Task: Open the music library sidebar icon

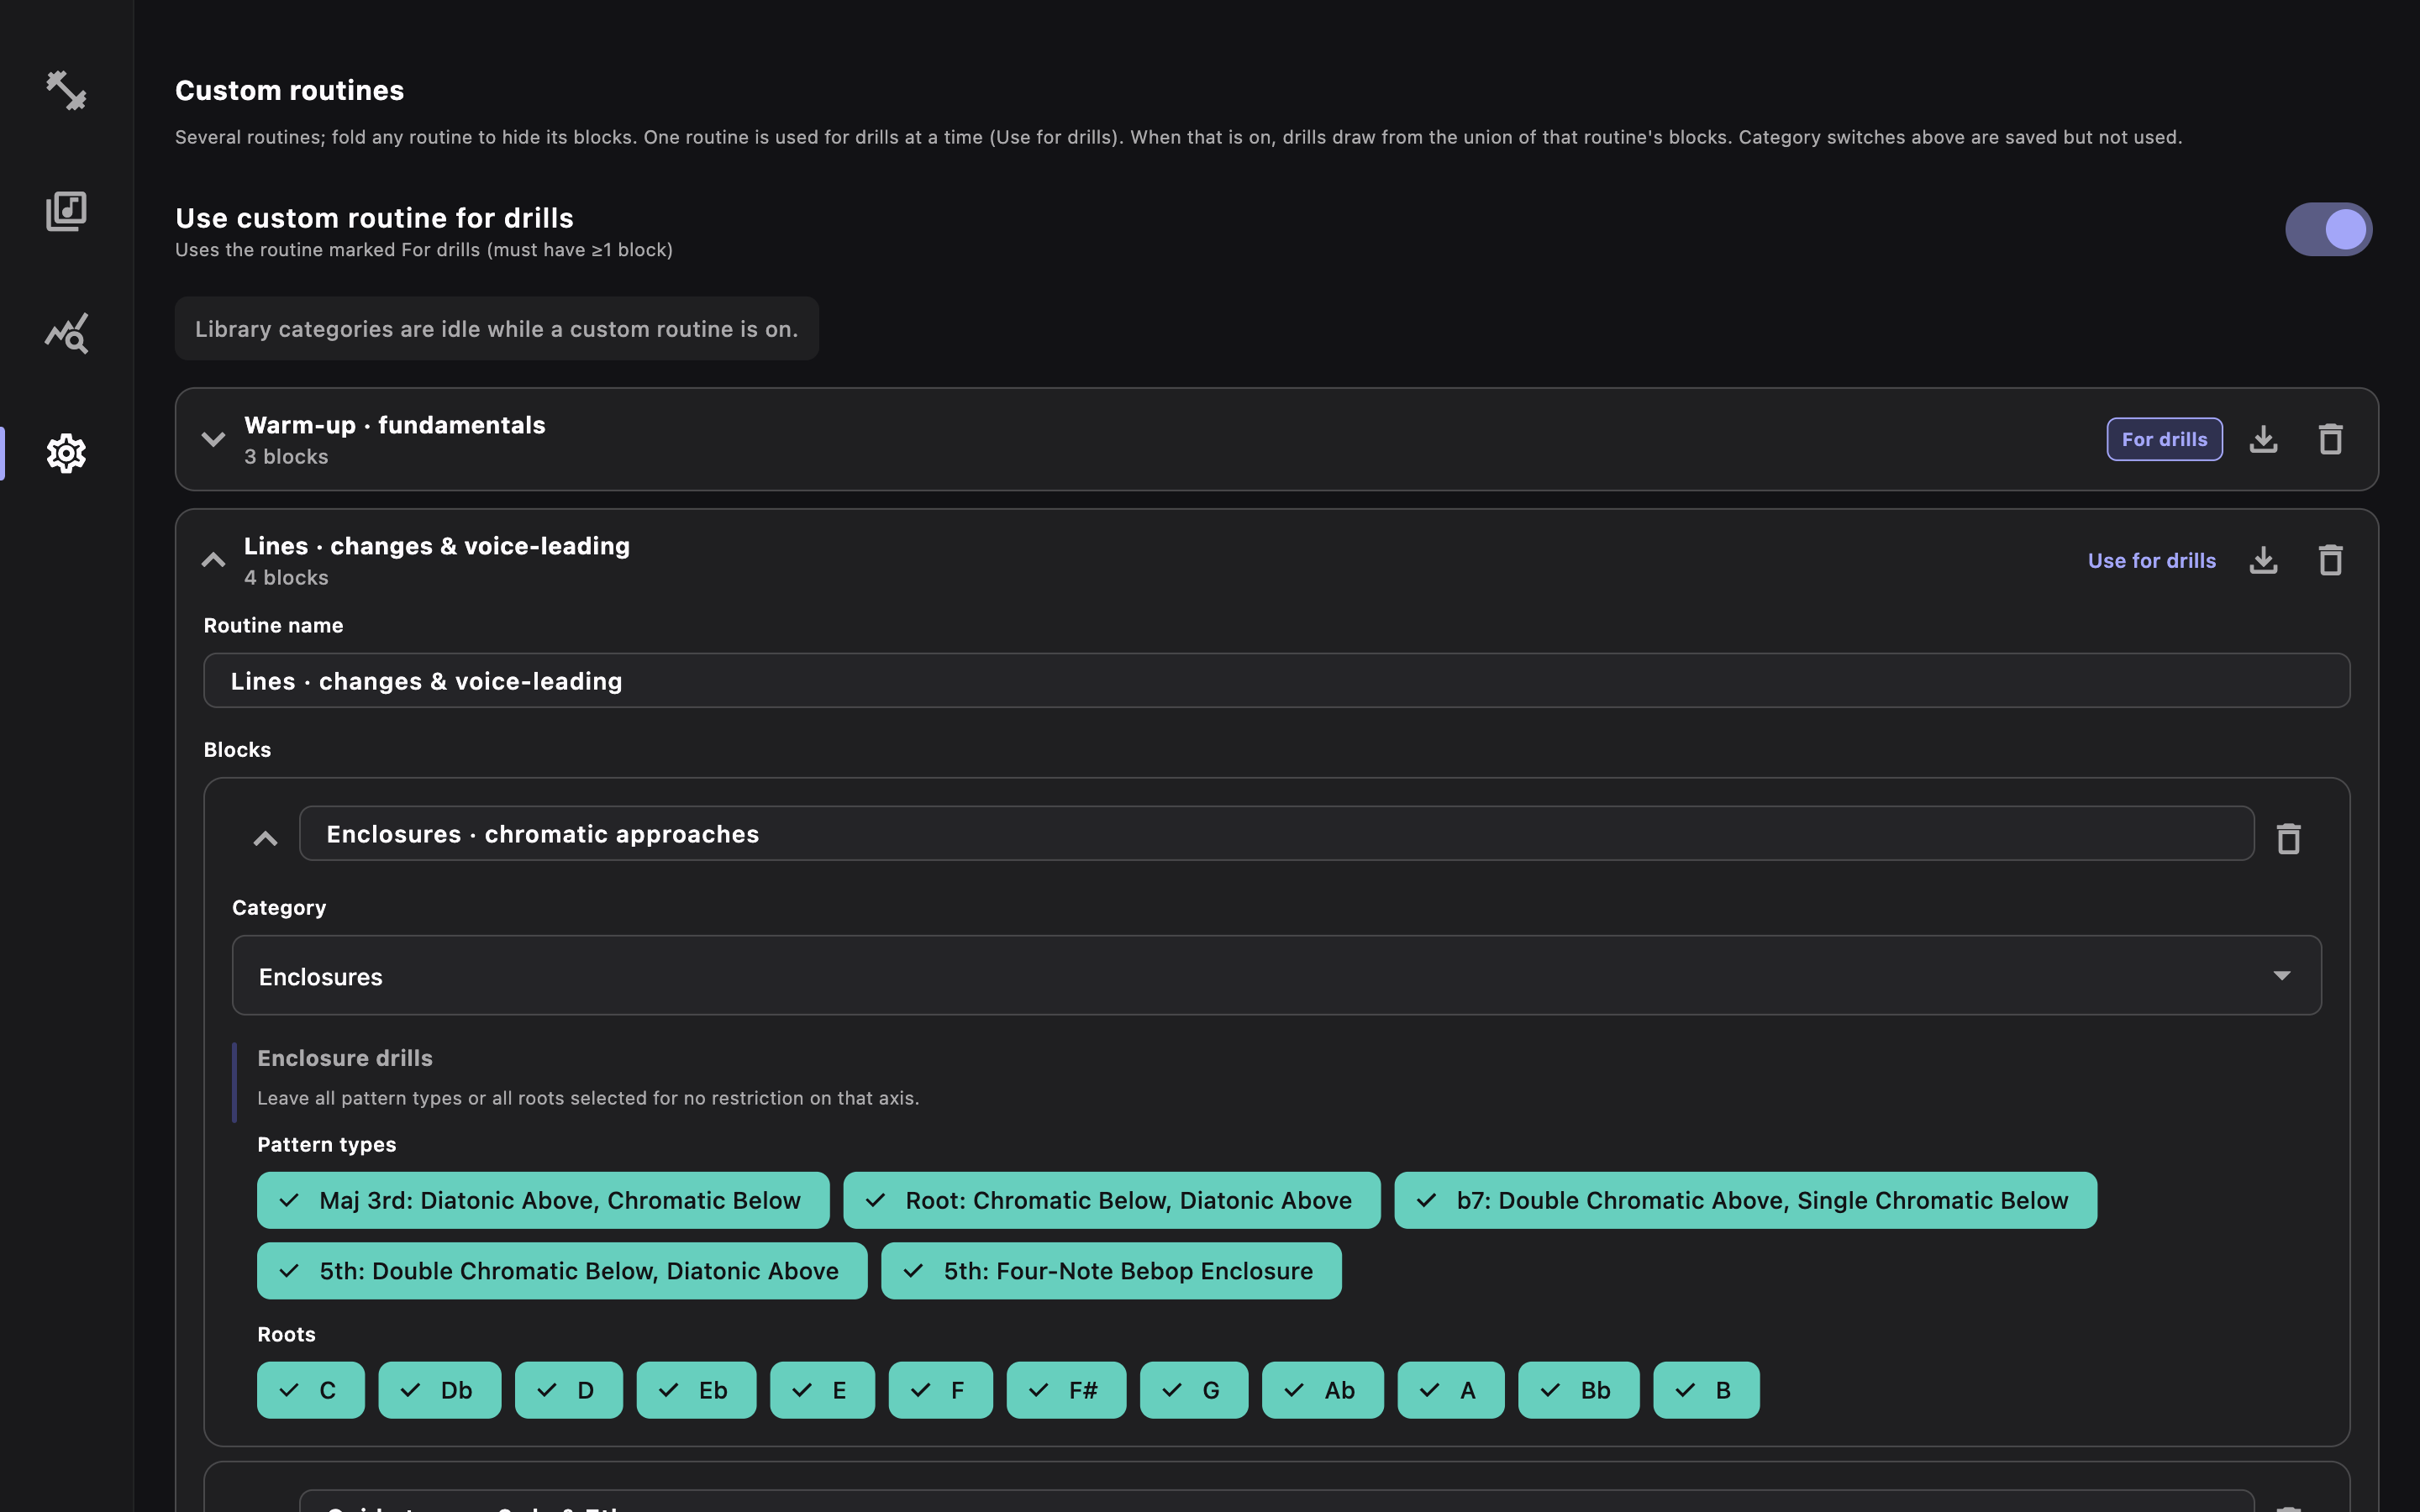Action: 66,211
